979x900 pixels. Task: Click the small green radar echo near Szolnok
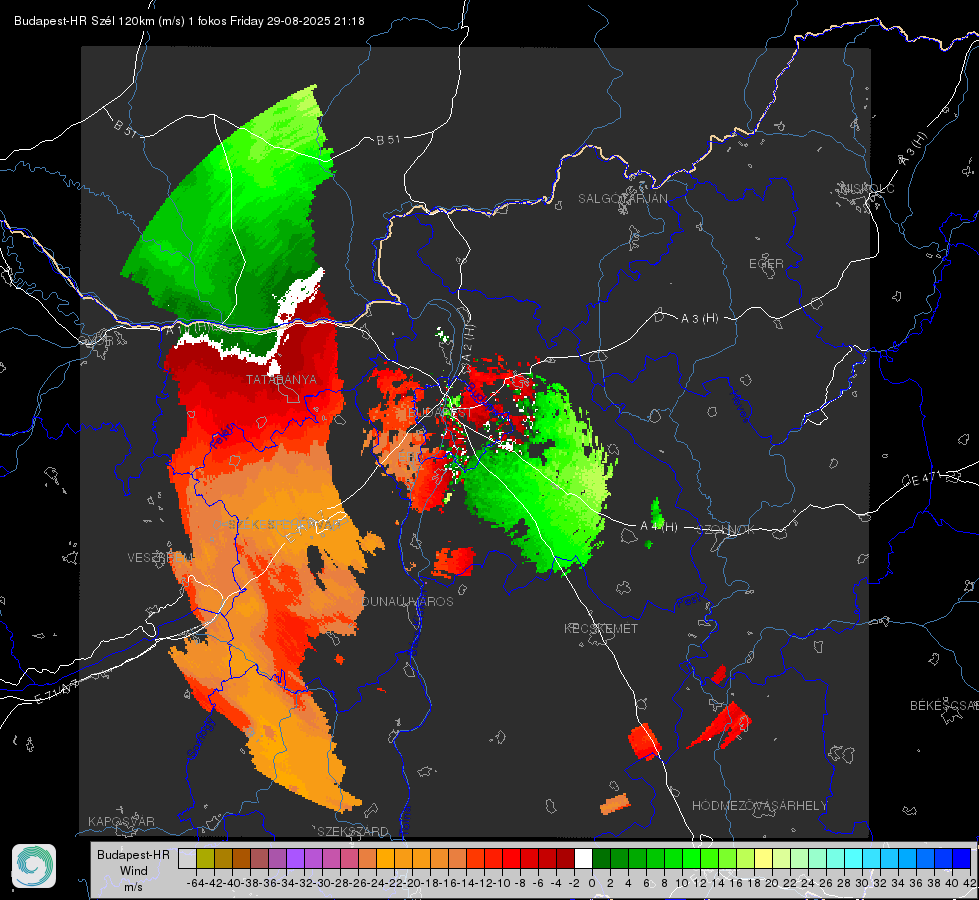(656, 513)
